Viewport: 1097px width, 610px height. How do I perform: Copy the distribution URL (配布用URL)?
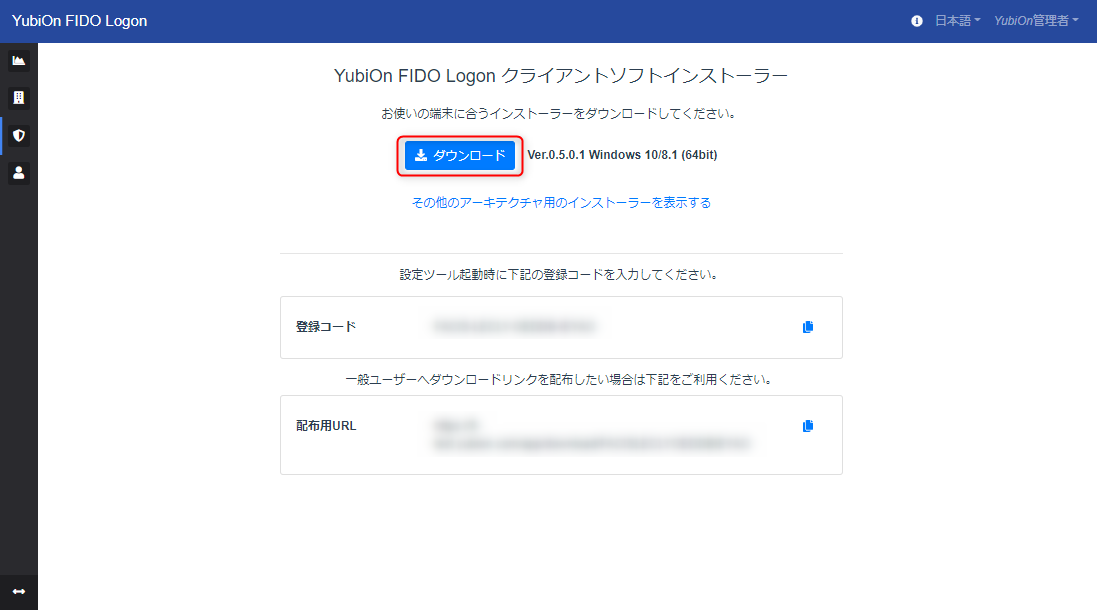[808, 426]
